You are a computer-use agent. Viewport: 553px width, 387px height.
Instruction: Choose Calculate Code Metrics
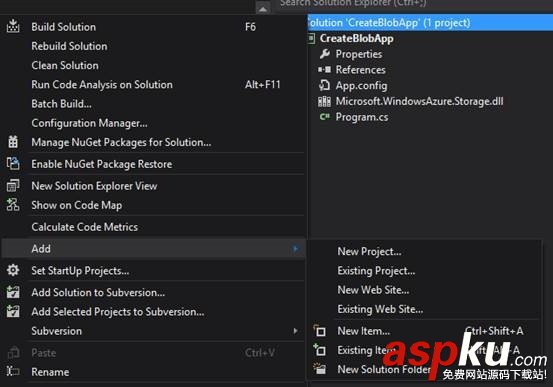(153, 226)
